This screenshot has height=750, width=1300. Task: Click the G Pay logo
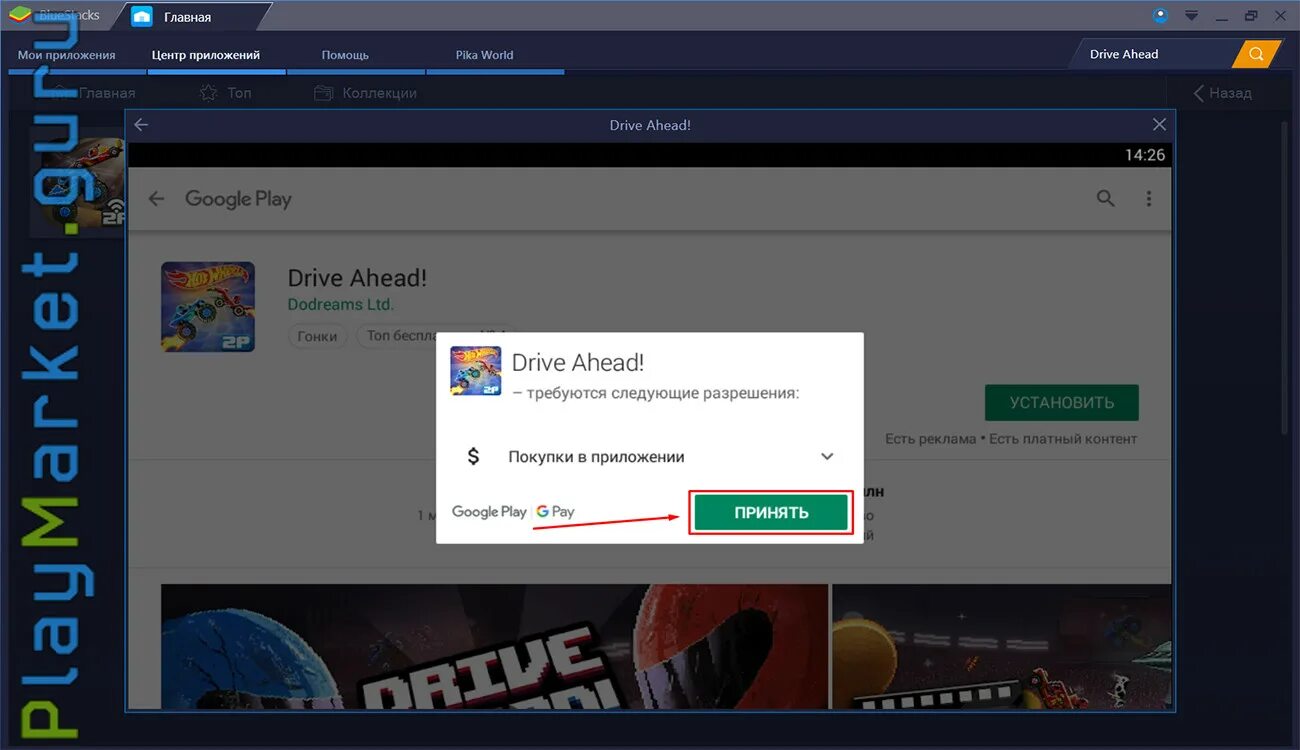(x=555, y=511)
